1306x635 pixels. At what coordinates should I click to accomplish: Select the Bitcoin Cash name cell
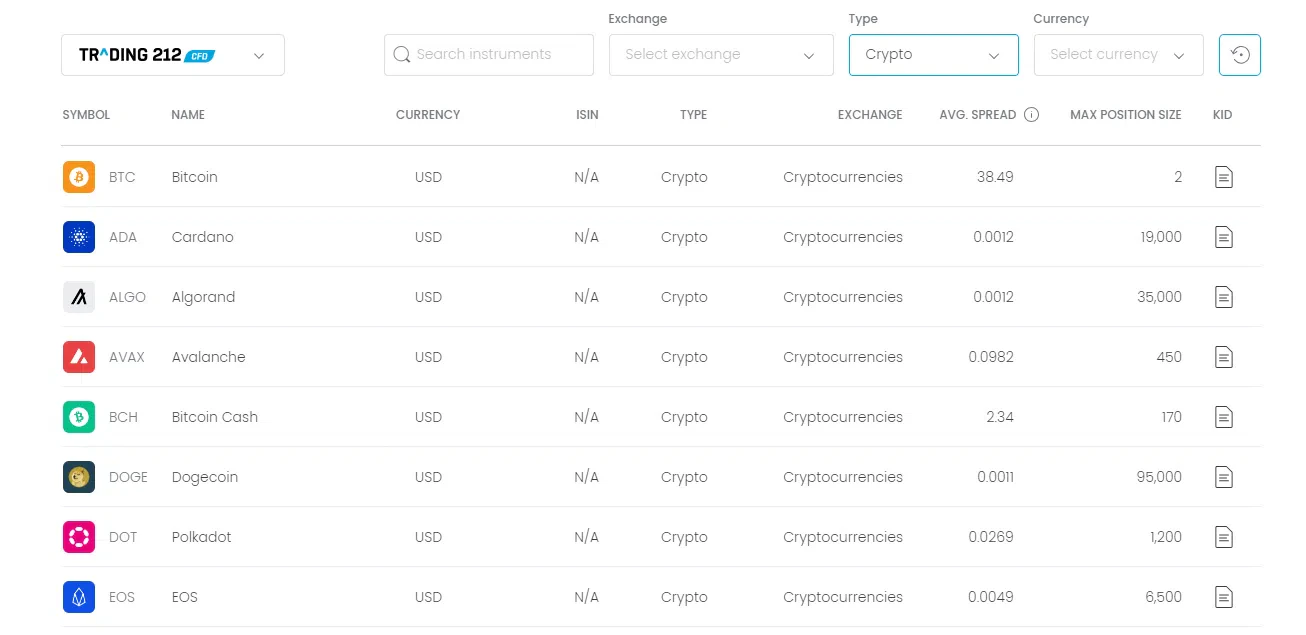pyautogui.click(x=215, y=417)
